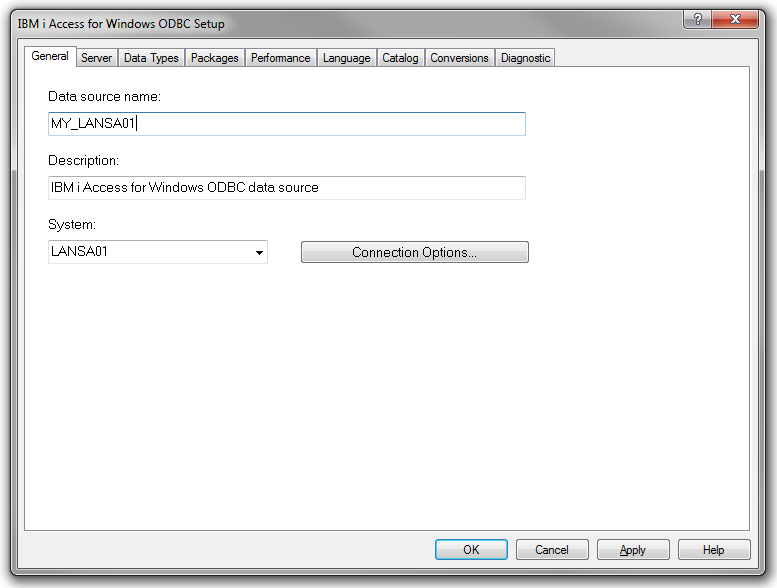The image size is (777, 588).
Task: Open the Diagnostic tab
Action: coord(525,58)
